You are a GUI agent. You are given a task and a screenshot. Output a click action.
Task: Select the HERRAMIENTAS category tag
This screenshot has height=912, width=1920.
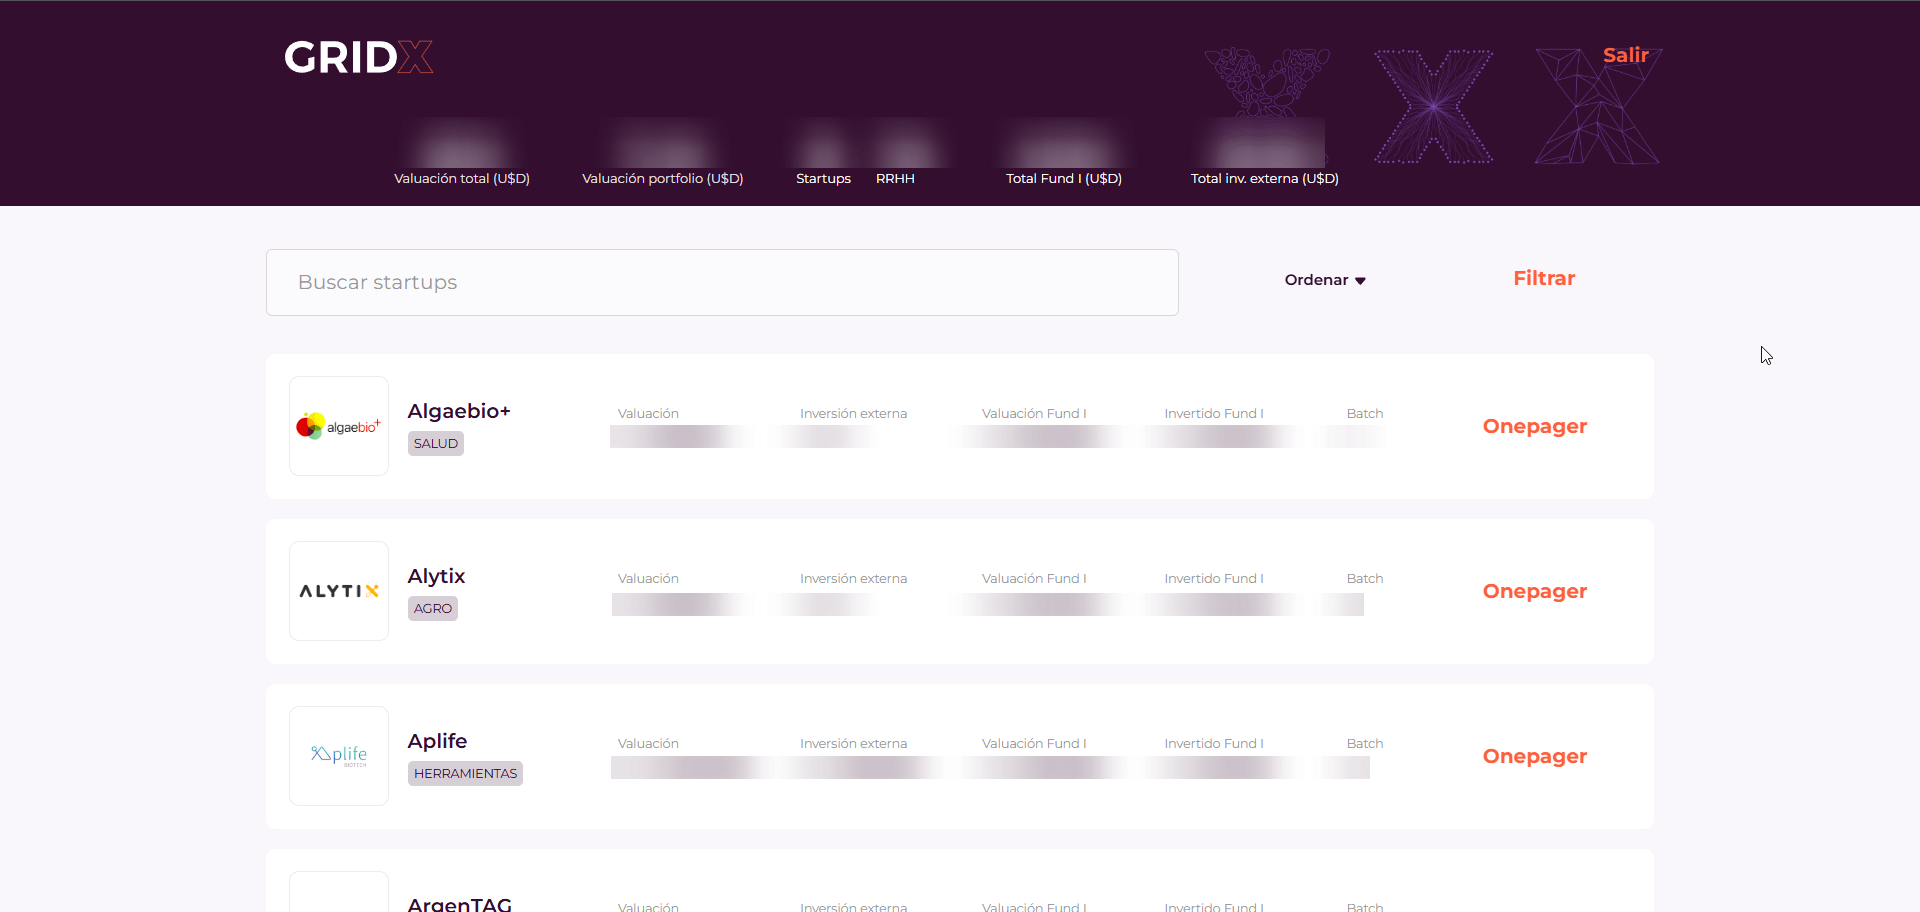(464, 772)
